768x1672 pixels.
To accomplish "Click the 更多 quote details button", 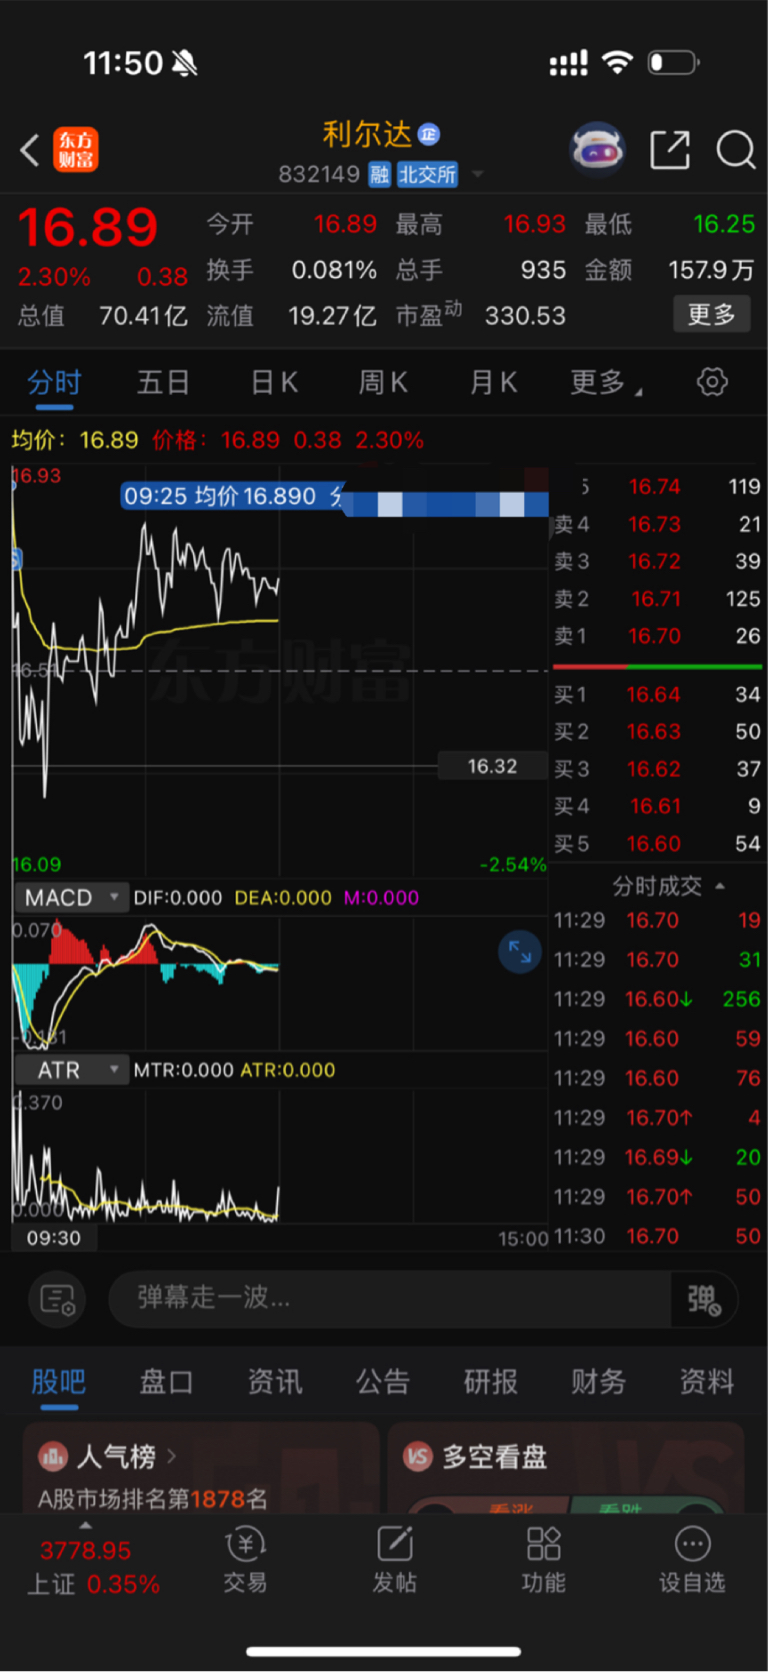I will coord(711,315).
